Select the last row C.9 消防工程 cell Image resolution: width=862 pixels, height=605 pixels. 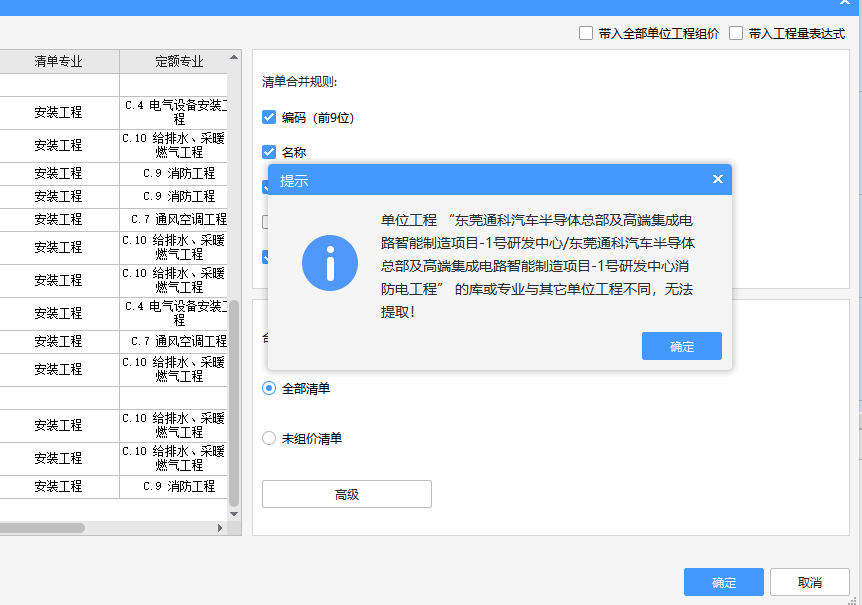tap(174, 487)
